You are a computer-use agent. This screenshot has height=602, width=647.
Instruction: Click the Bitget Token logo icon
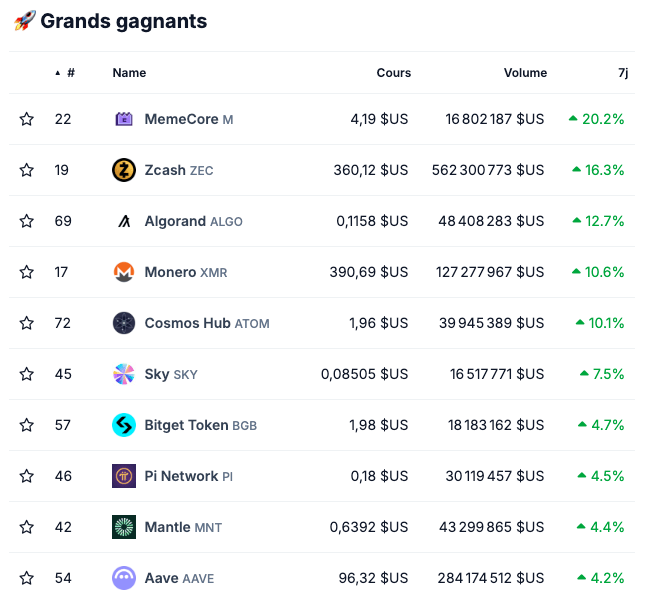[x=124, y=425]
